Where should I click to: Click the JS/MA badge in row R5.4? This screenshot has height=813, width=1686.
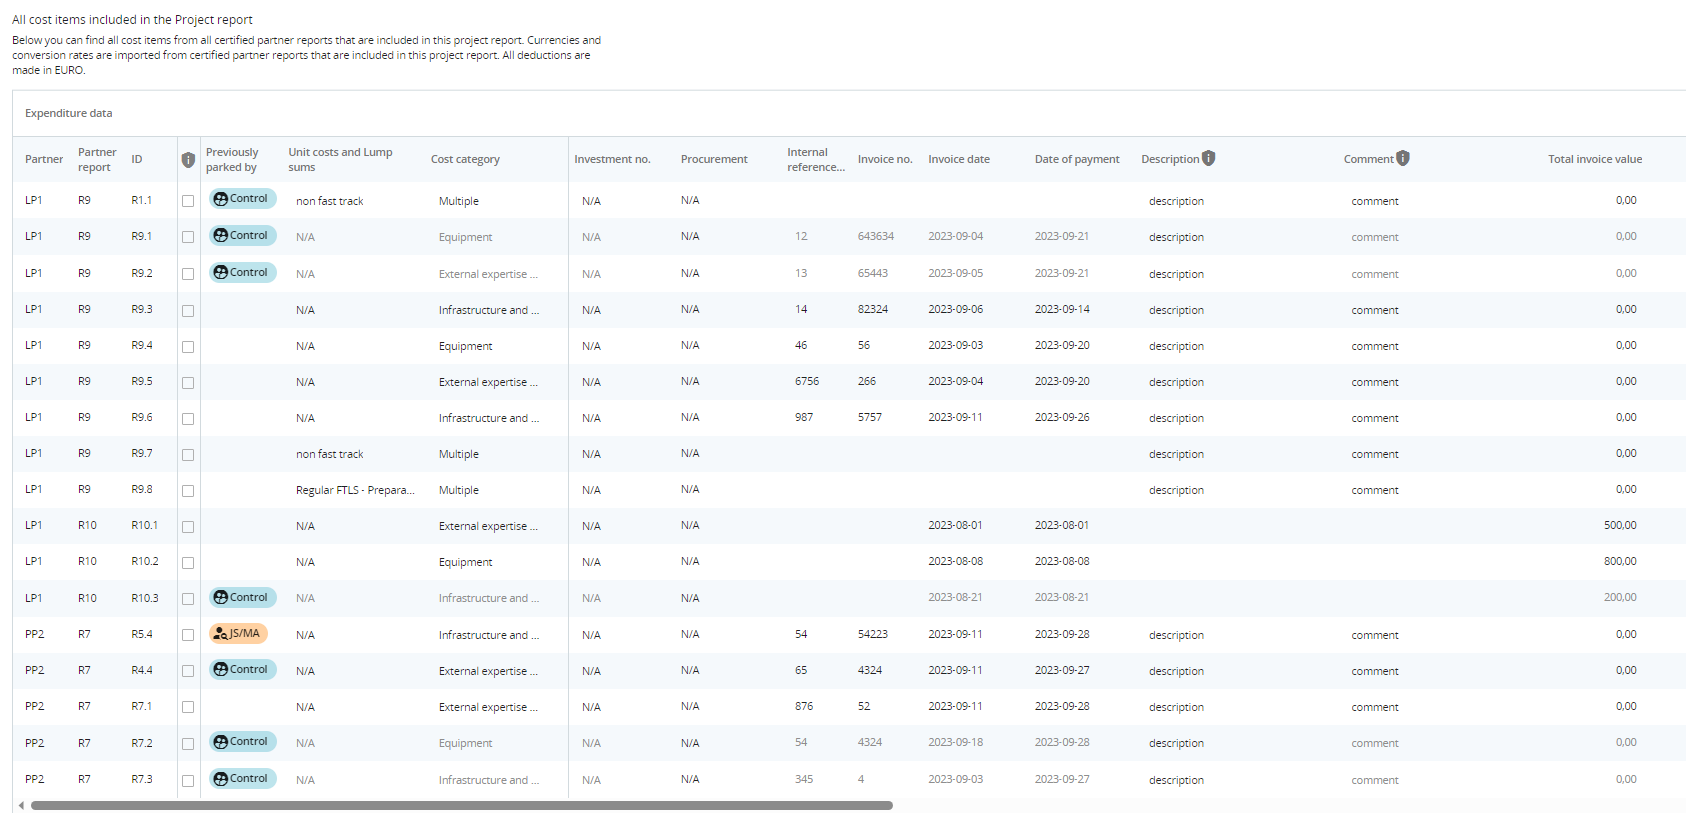(x=238, y=633)
